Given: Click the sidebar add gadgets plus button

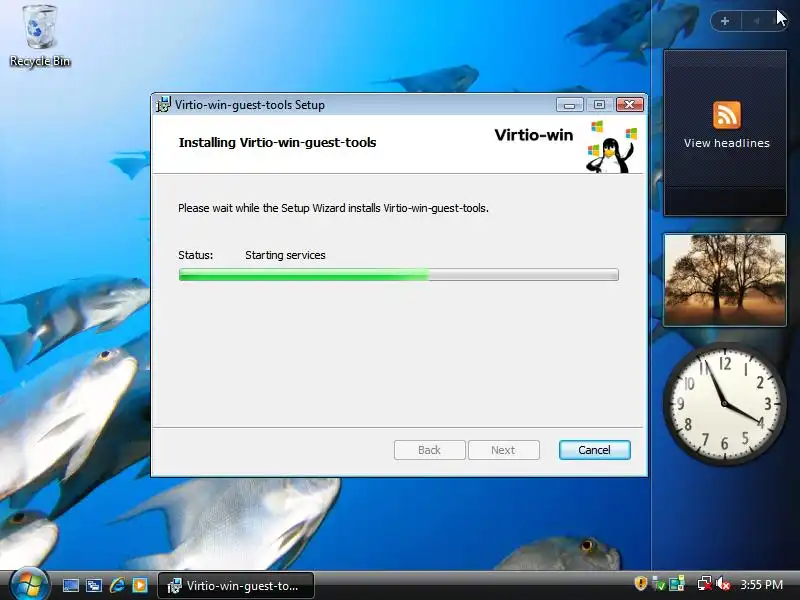Looking at the screenshot, I should 725,21.
